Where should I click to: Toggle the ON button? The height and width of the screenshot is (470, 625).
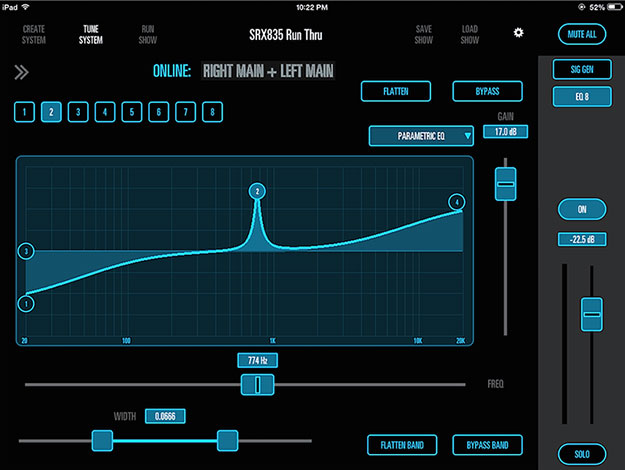(582, 209)
